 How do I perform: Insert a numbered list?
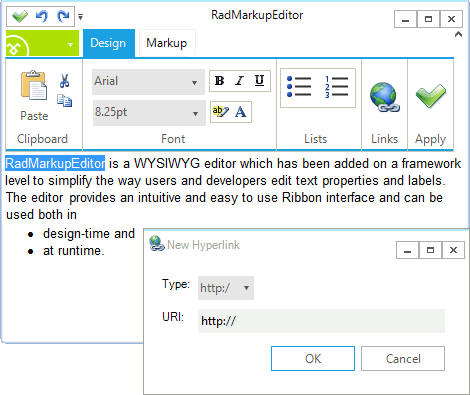click(336, 87)
